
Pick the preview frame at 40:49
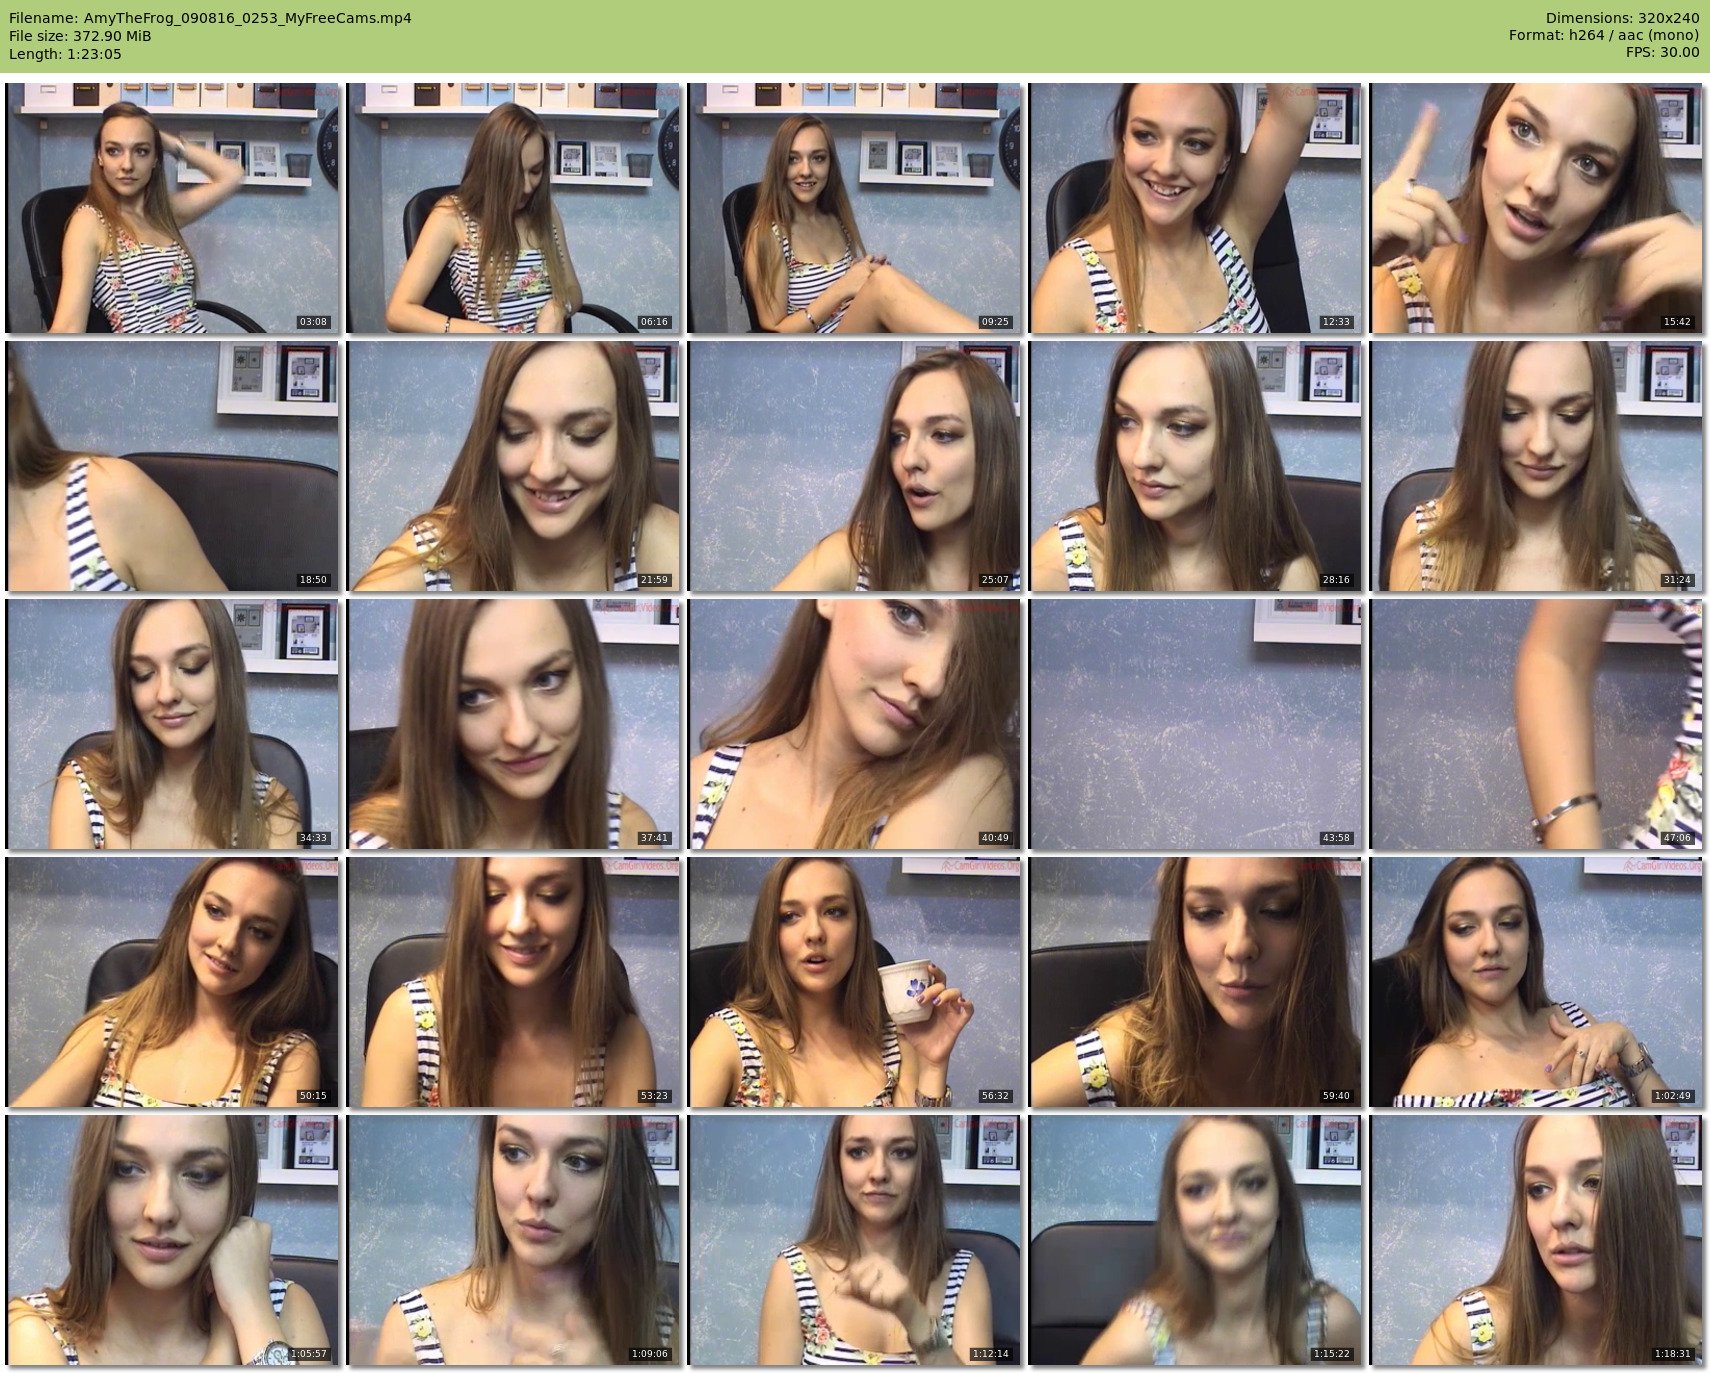pos(854,724)
